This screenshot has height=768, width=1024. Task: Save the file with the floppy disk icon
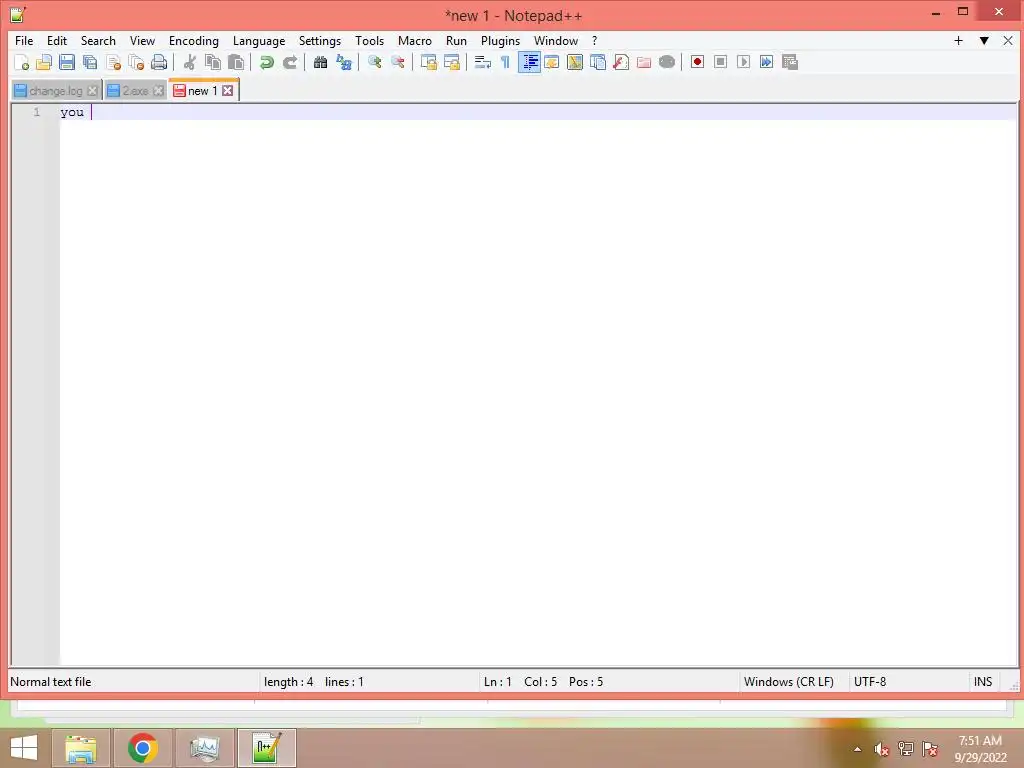(67, 62)
